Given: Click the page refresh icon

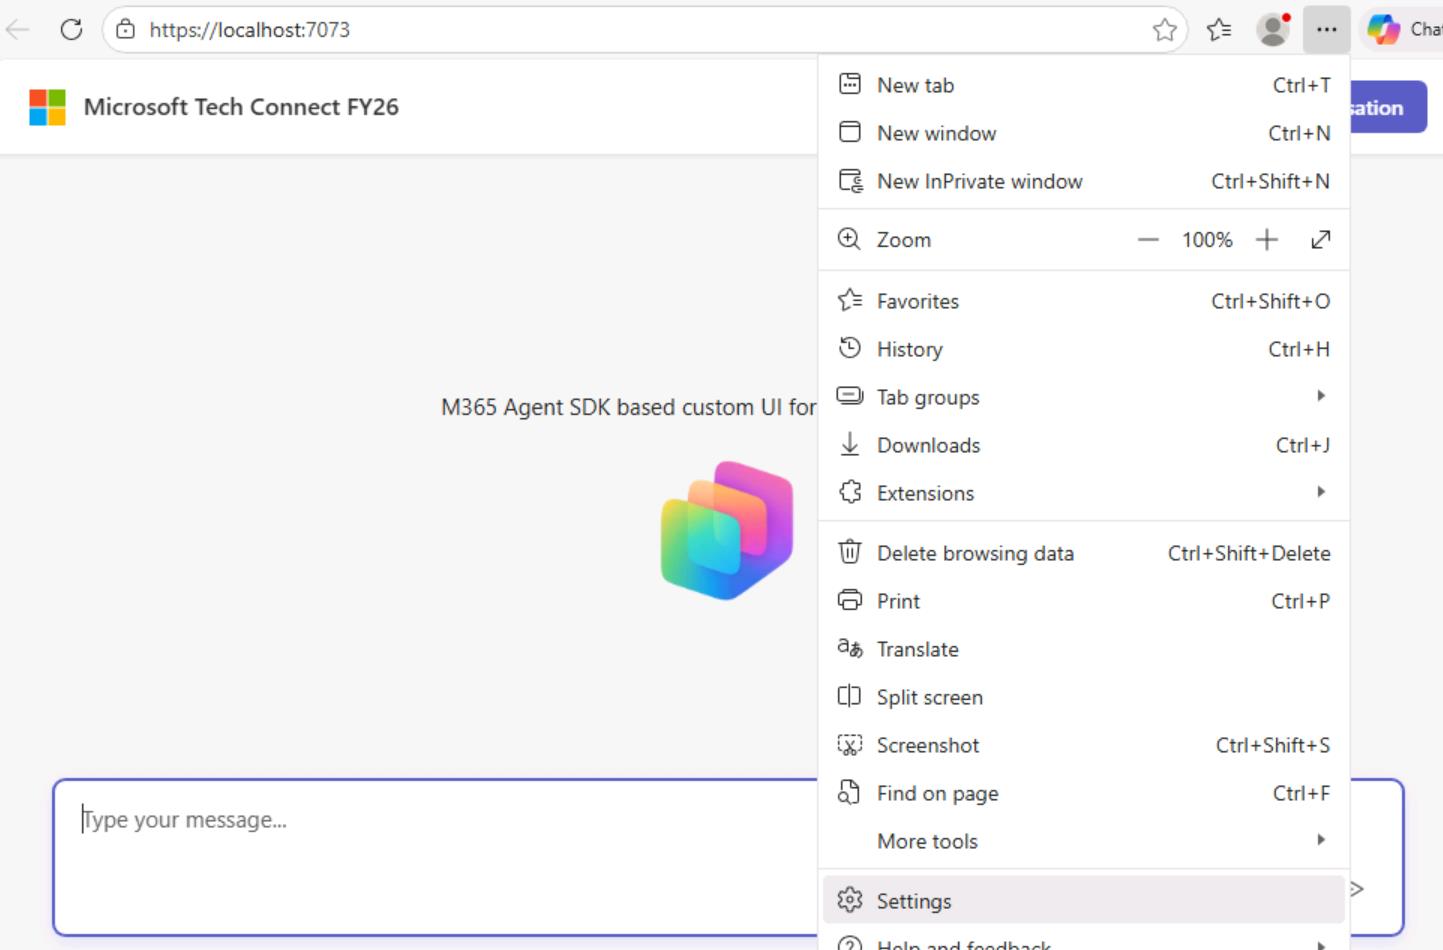Looking at the screenshot, I should (x=71, y=30).
